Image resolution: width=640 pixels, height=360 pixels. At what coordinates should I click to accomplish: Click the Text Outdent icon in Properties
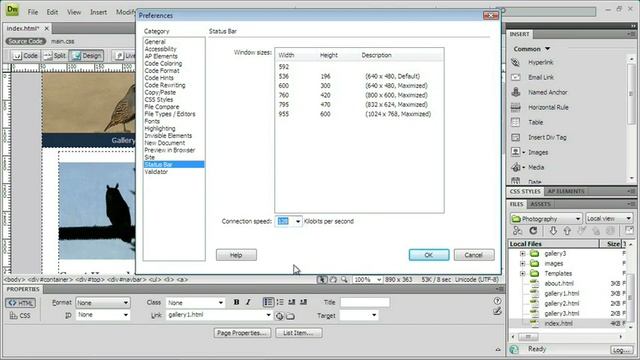[x=292, y=302]
